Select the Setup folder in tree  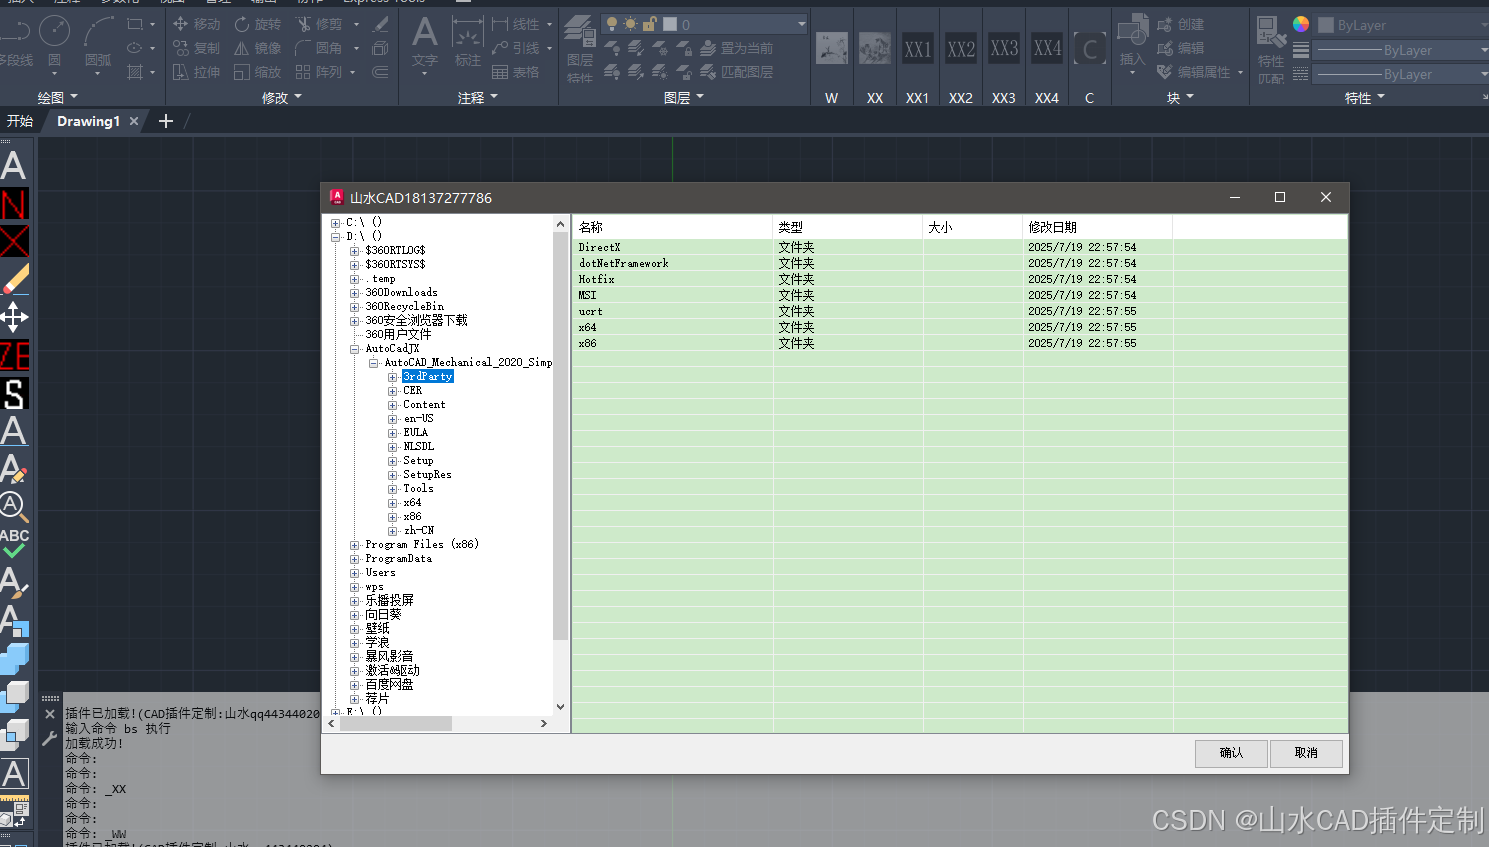point(418,461)
